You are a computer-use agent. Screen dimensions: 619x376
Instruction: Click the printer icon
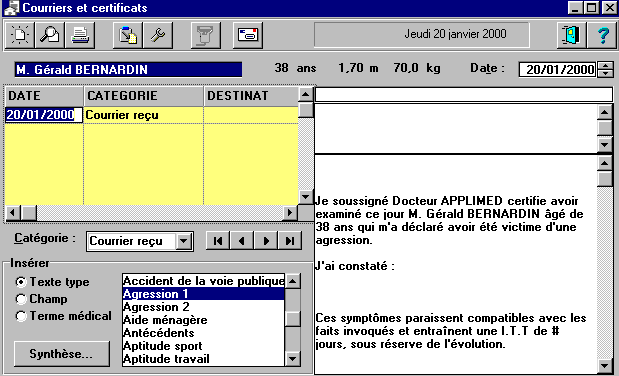pyautogui.click(x=80, y=35)
